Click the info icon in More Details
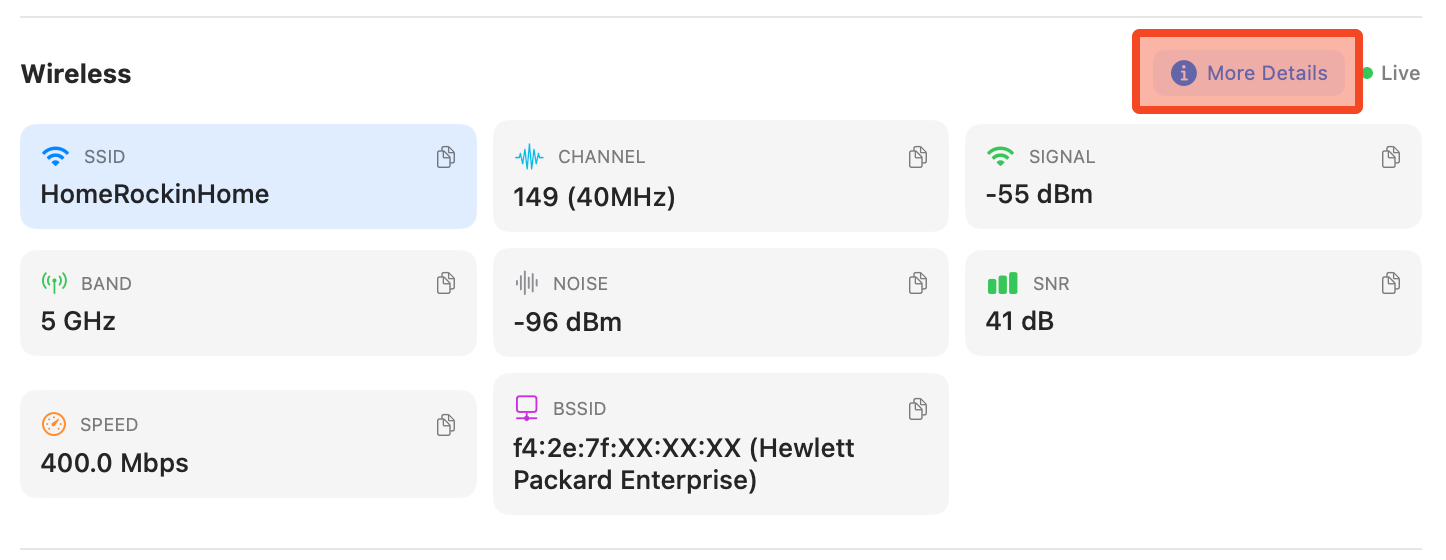This screenshot has height=560, width=1446. [x=1184, y=73]
